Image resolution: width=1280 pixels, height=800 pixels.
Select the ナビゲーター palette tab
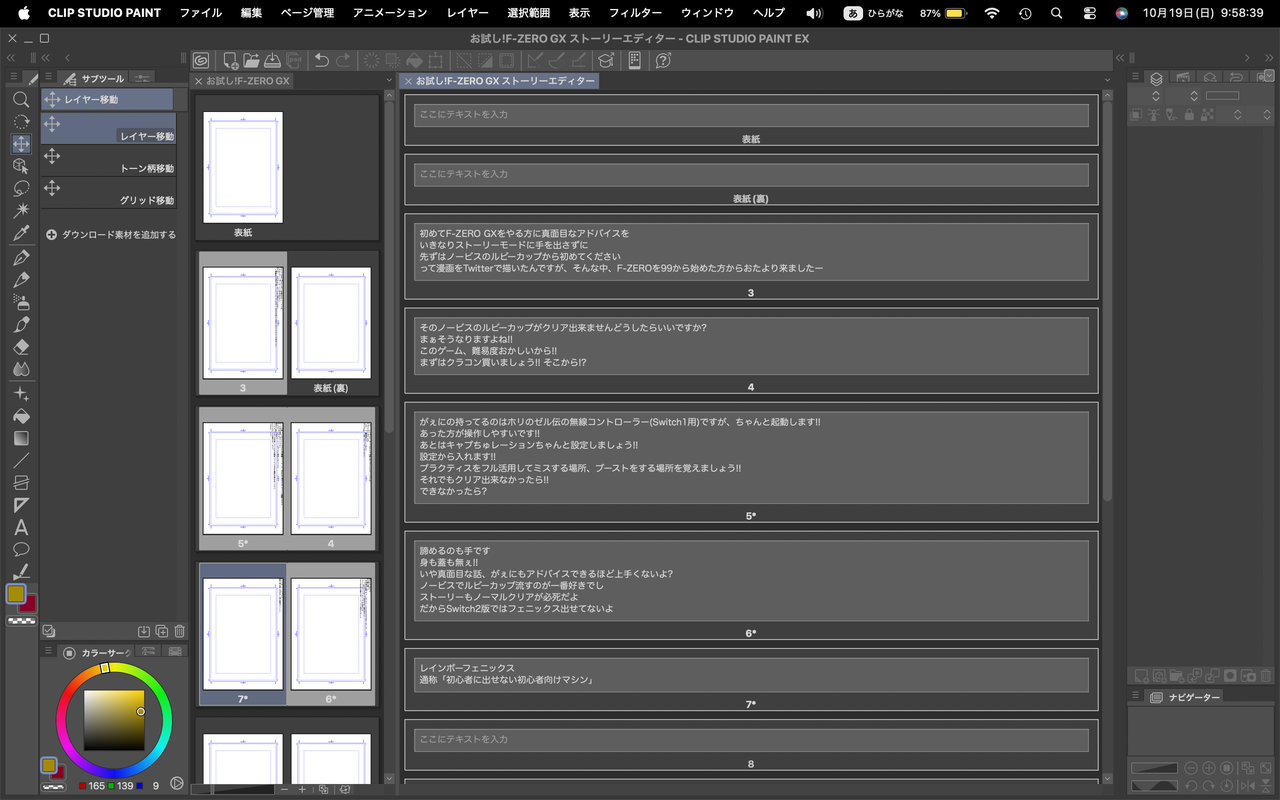pyautogui.click(x=1185, y=697)
